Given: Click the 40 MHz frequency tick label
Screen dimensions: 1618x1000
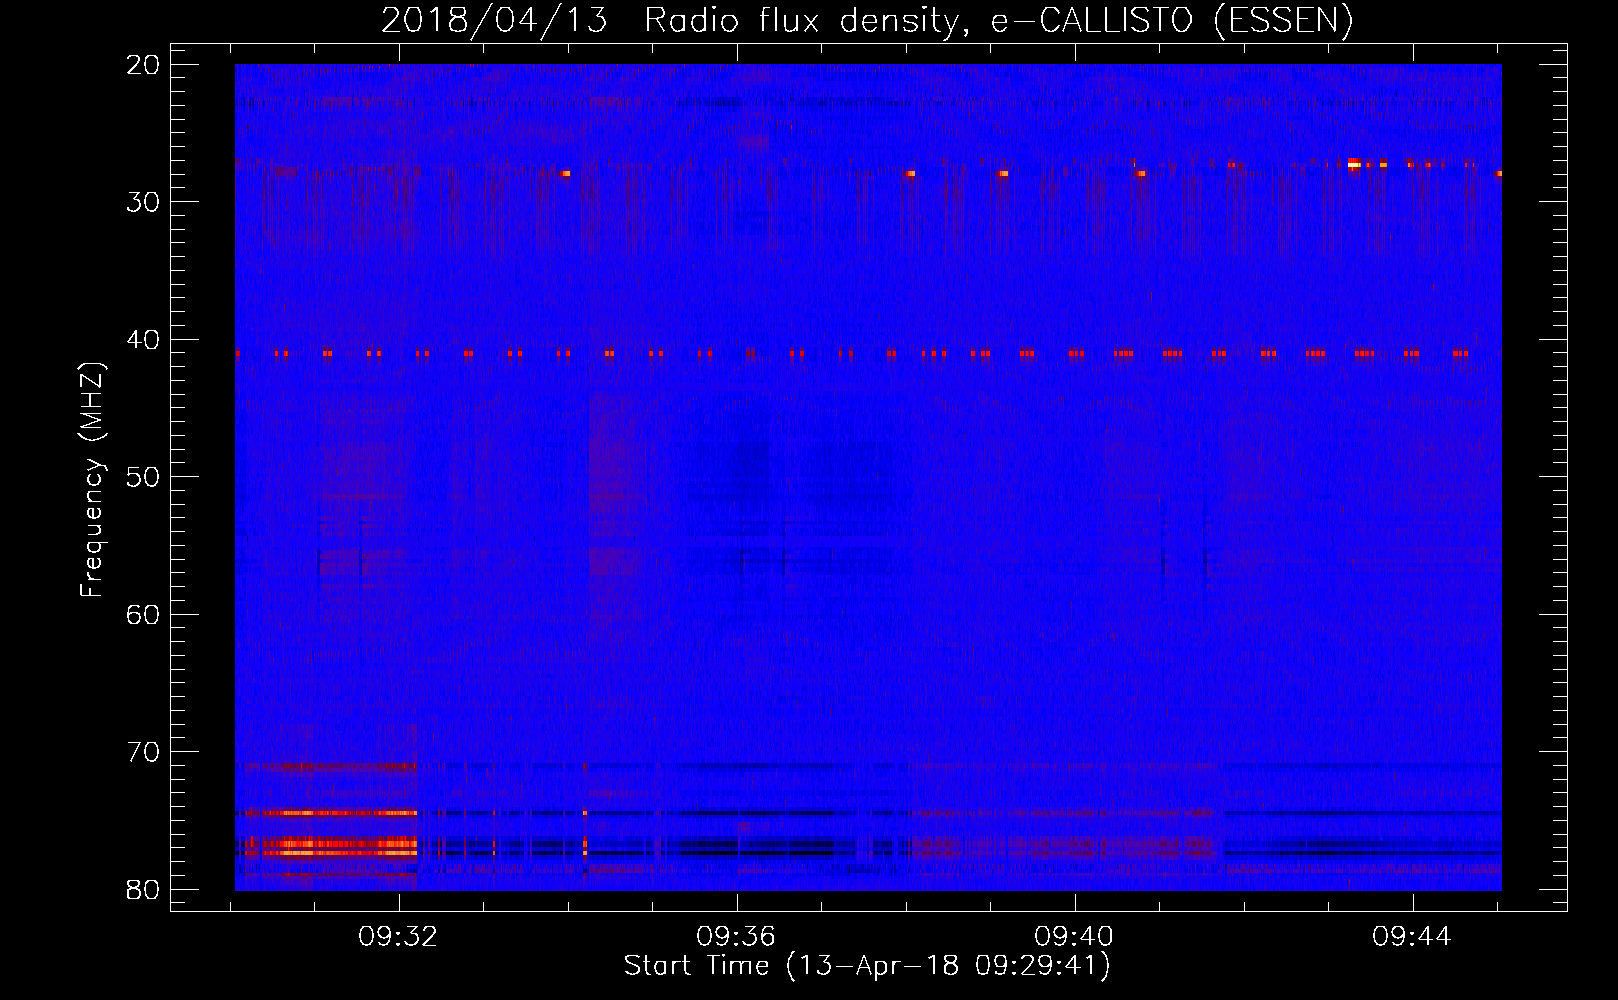Looking at the screenshot, I should [143, 340].
